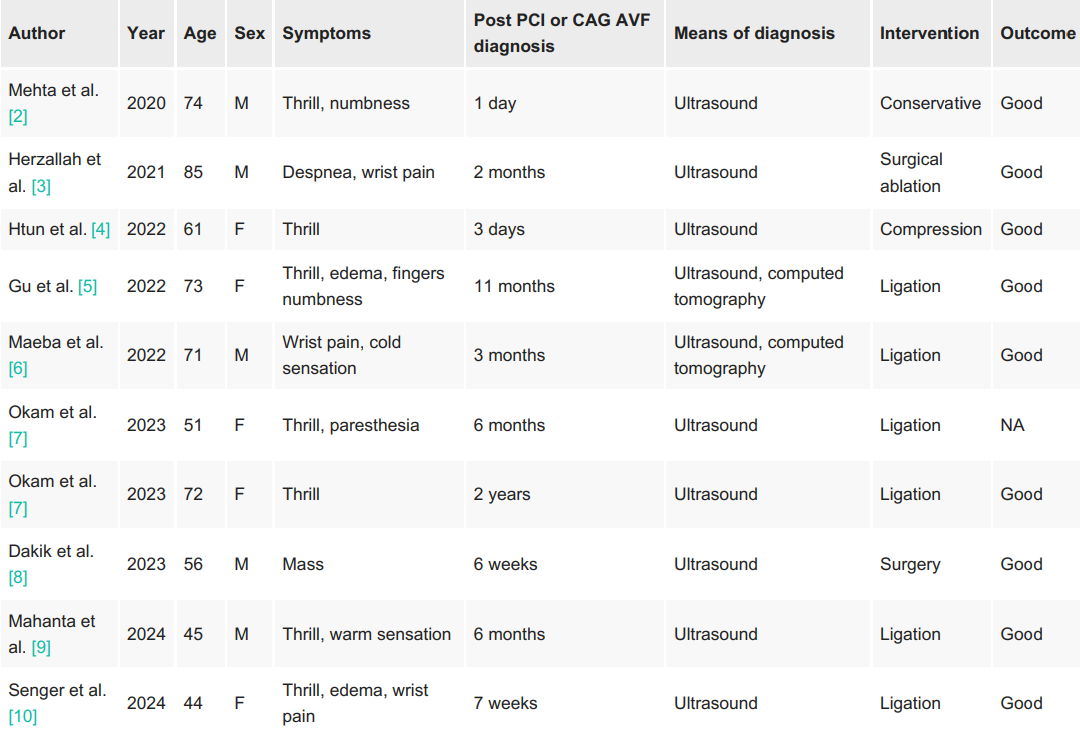Follow the [5] citation for Gu et al.

[x=88, y=286]
